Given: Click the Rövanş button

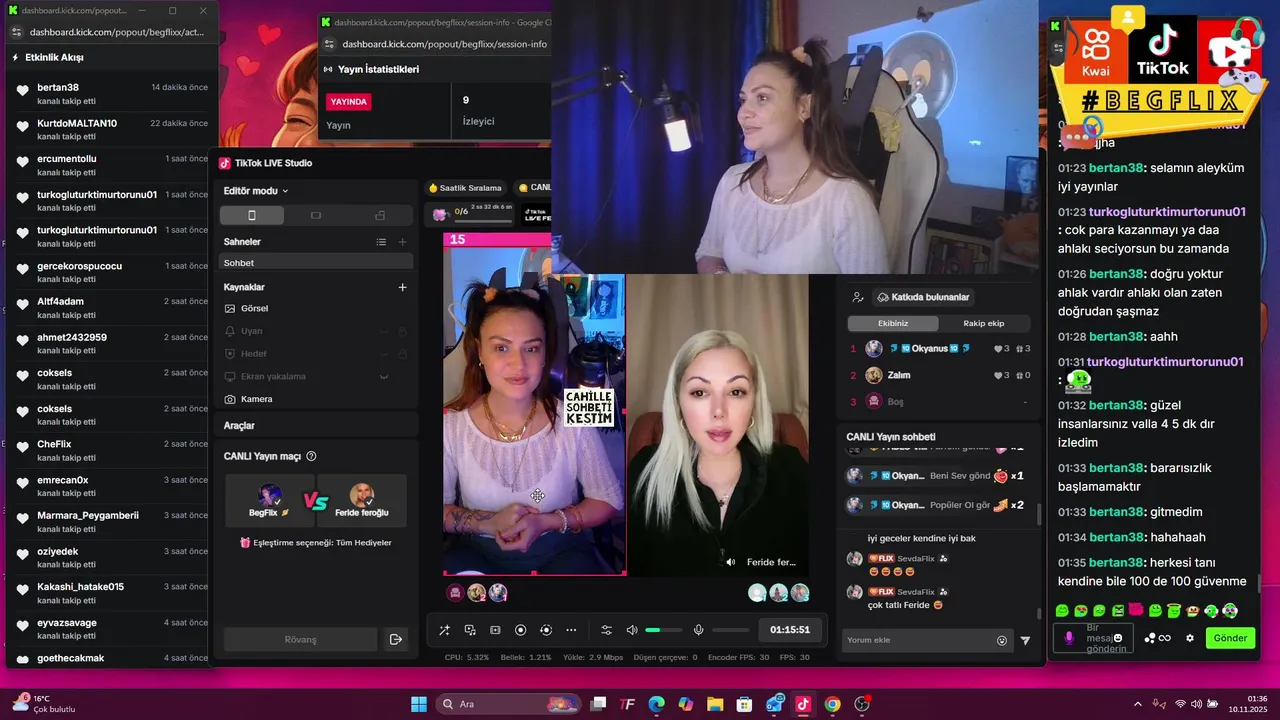Looking at the screenshot, I should pyautogui.click(x=300, y=639).
